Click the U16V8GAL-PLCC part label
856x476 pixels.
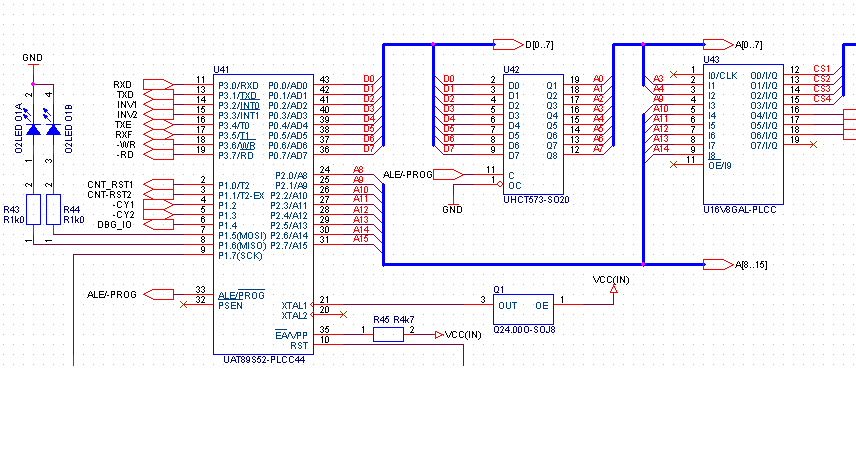(x=740, y=210)
